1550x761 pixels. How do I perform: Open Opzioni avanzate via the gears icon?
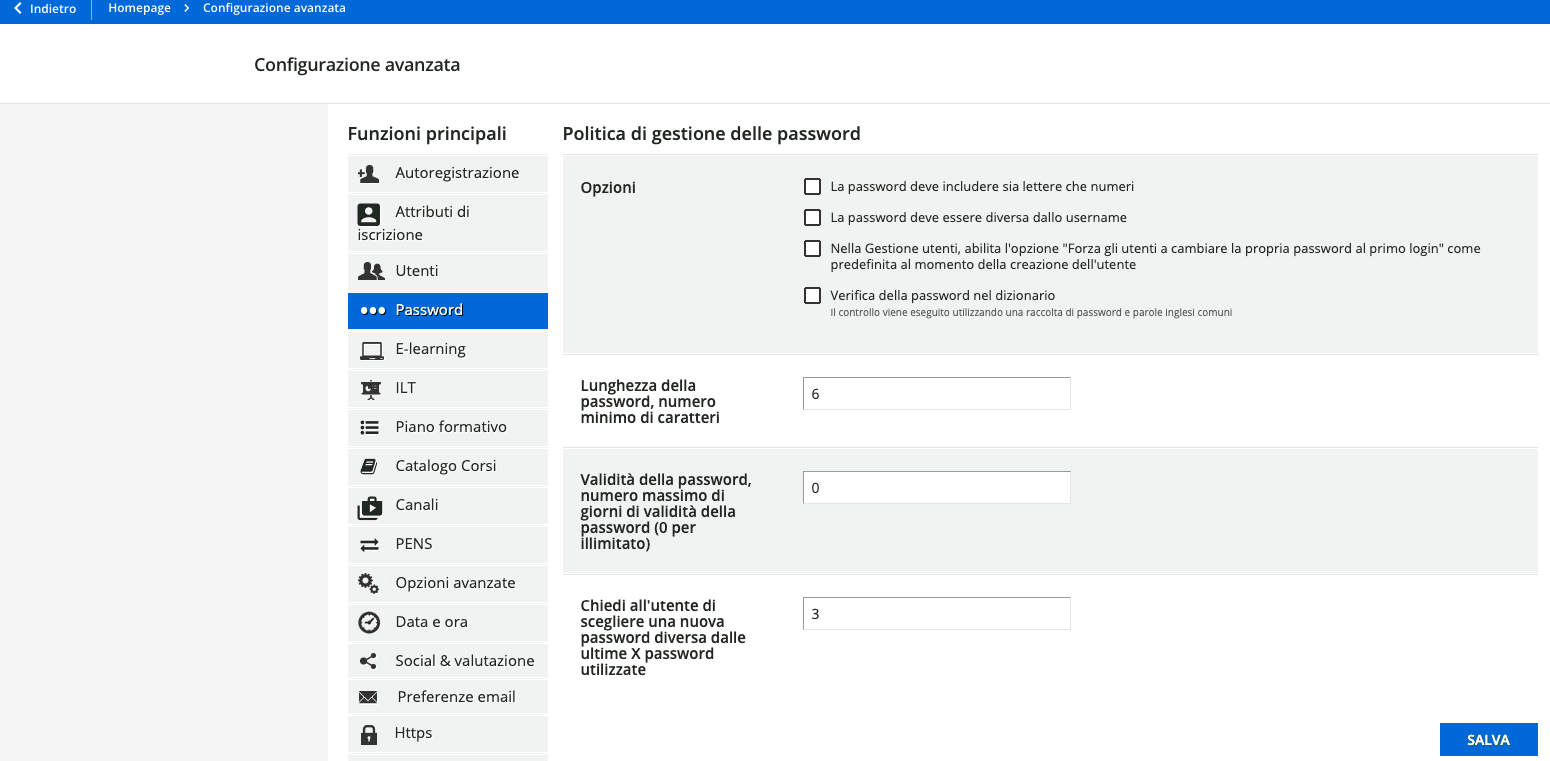point(368,583)
